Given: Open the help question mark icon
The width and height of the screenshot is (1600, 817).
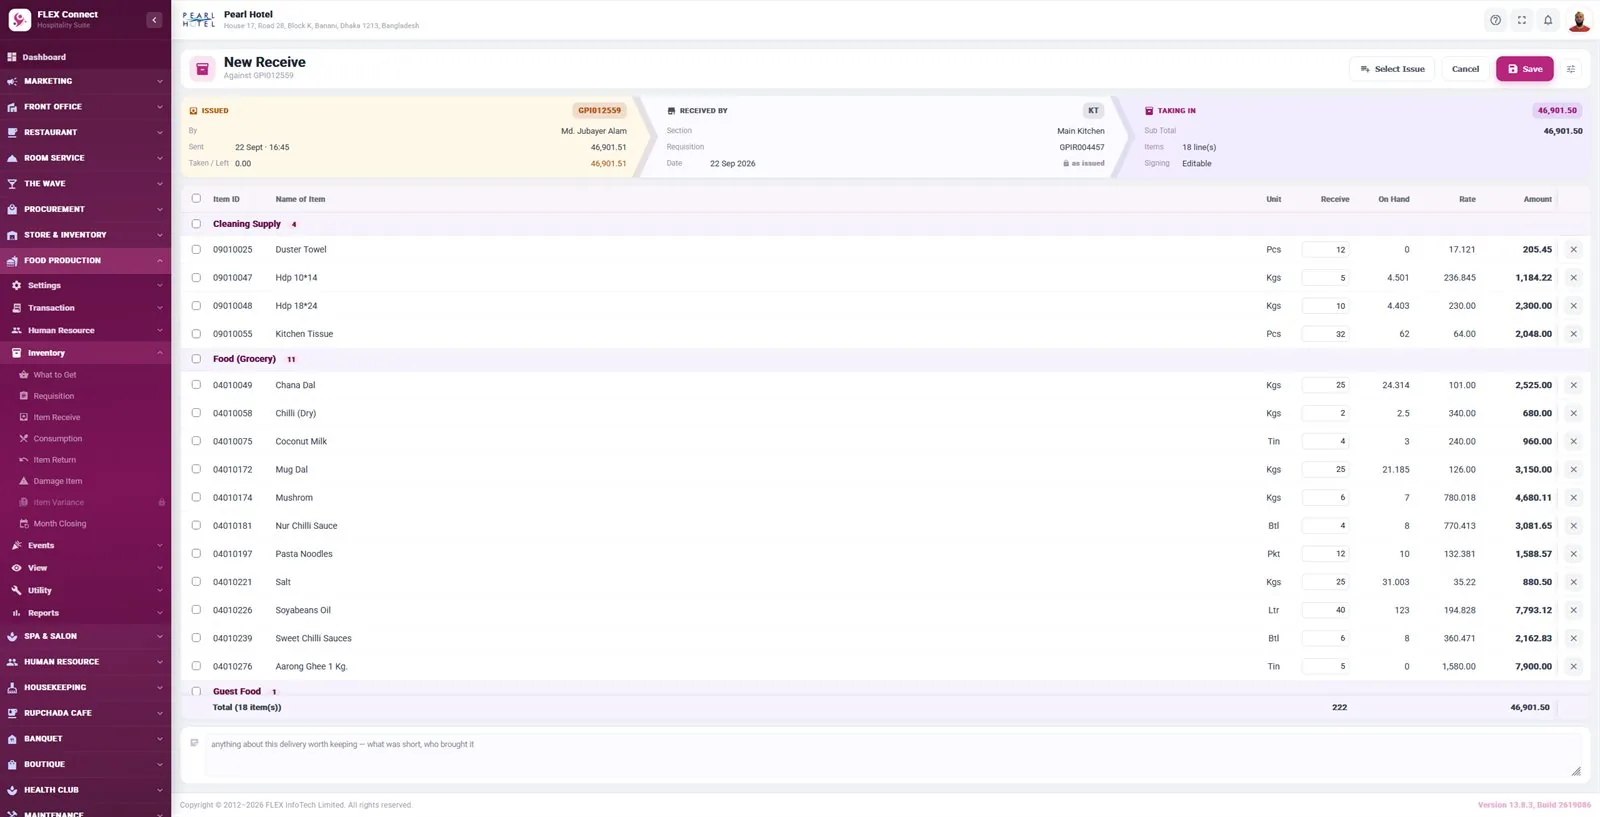Looking at the screenshot, I should 1495,20.
